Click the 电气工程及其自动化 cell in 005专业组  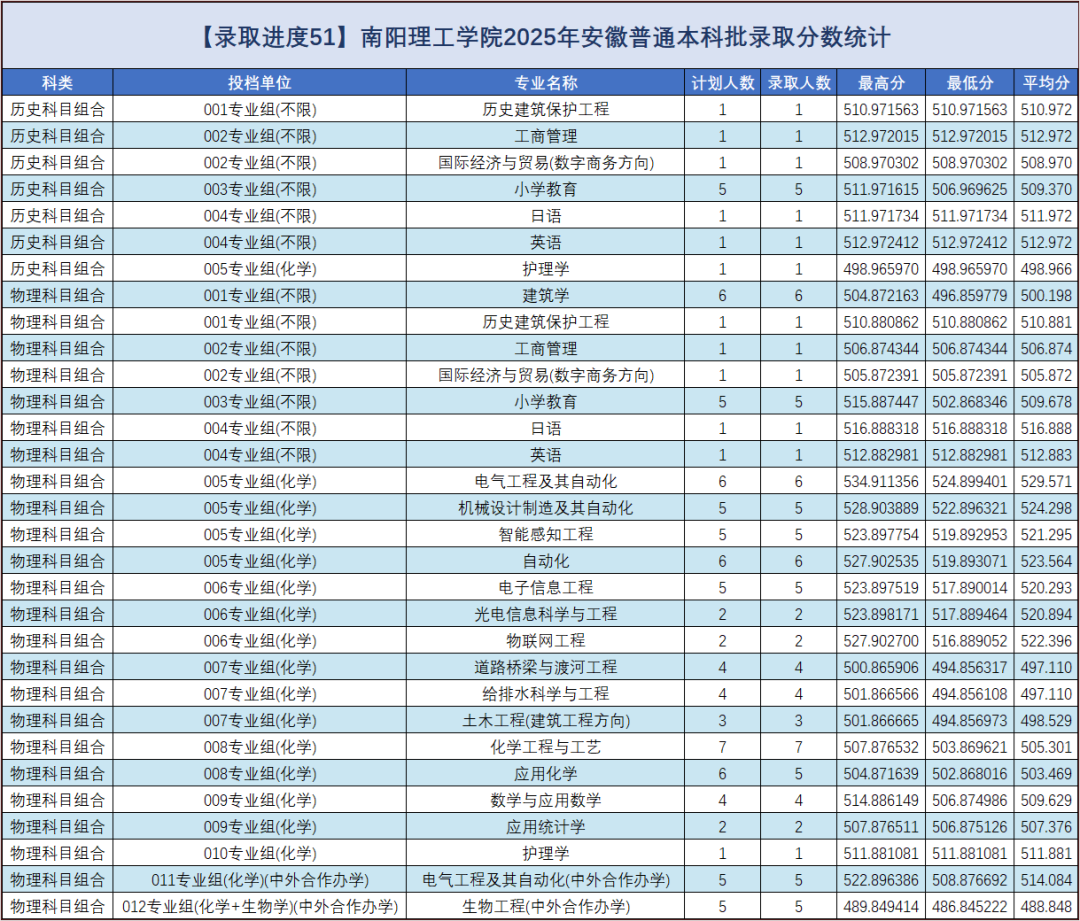pos(546,482)
